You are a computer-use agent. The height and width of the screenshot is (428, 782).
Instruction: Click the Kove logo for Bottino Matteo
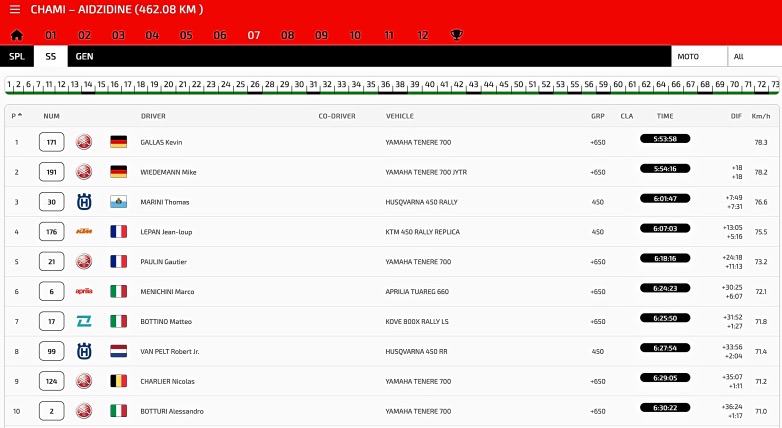click(84, 322)
